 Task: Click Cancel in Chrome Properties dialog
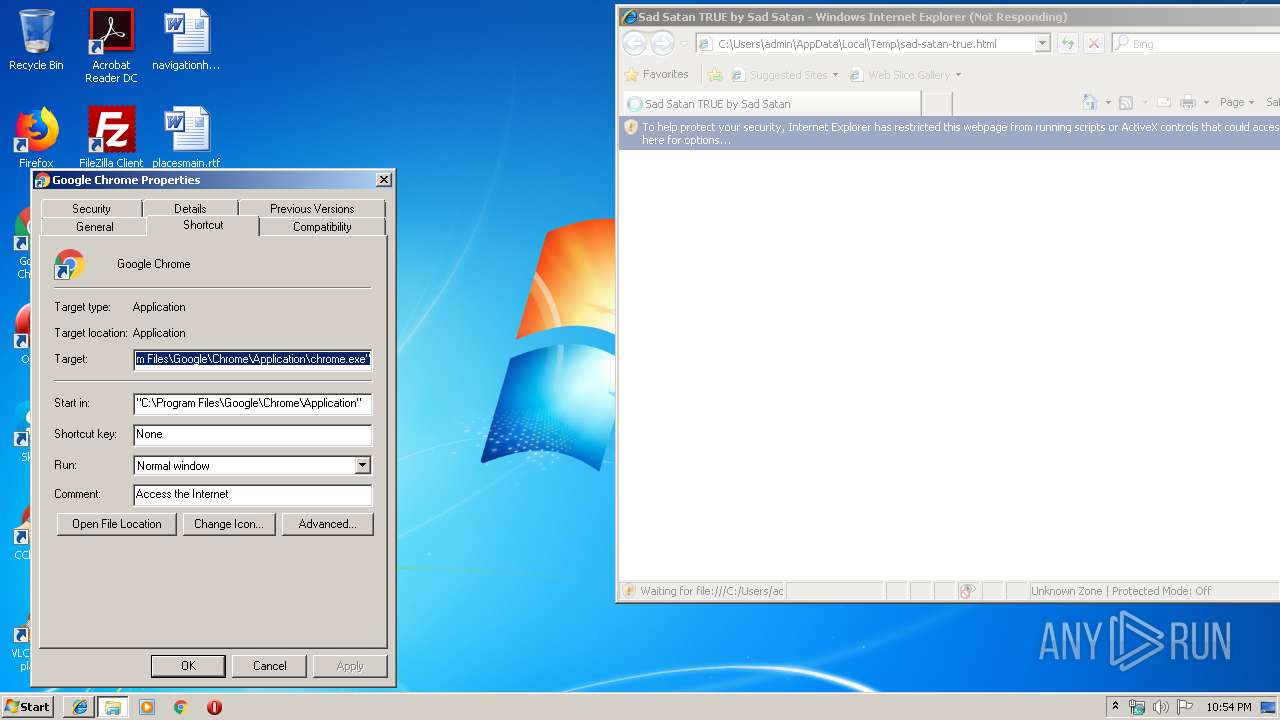coord(270,666)
